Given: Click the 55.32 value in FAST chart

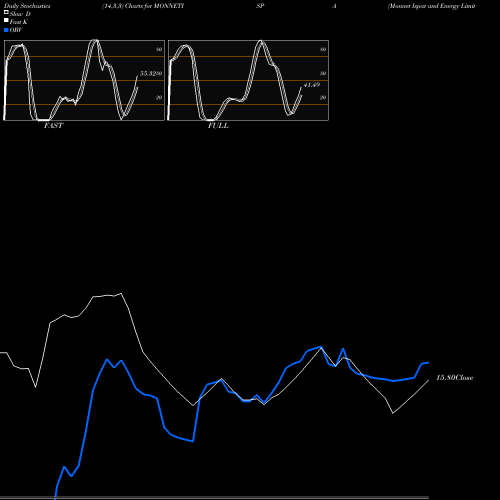Looking at the screenshot, I should click(148, 73).
